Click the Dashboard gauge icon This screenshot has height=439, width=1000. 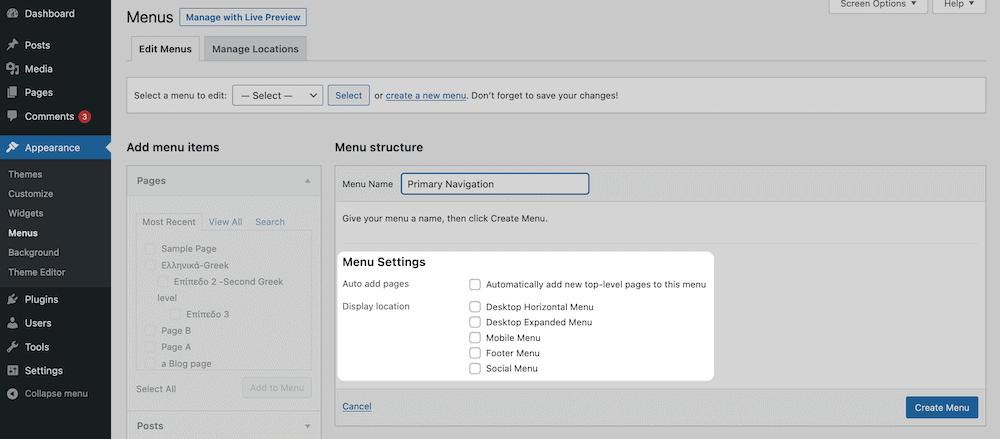pyautogui.click(x=12, y=14)
